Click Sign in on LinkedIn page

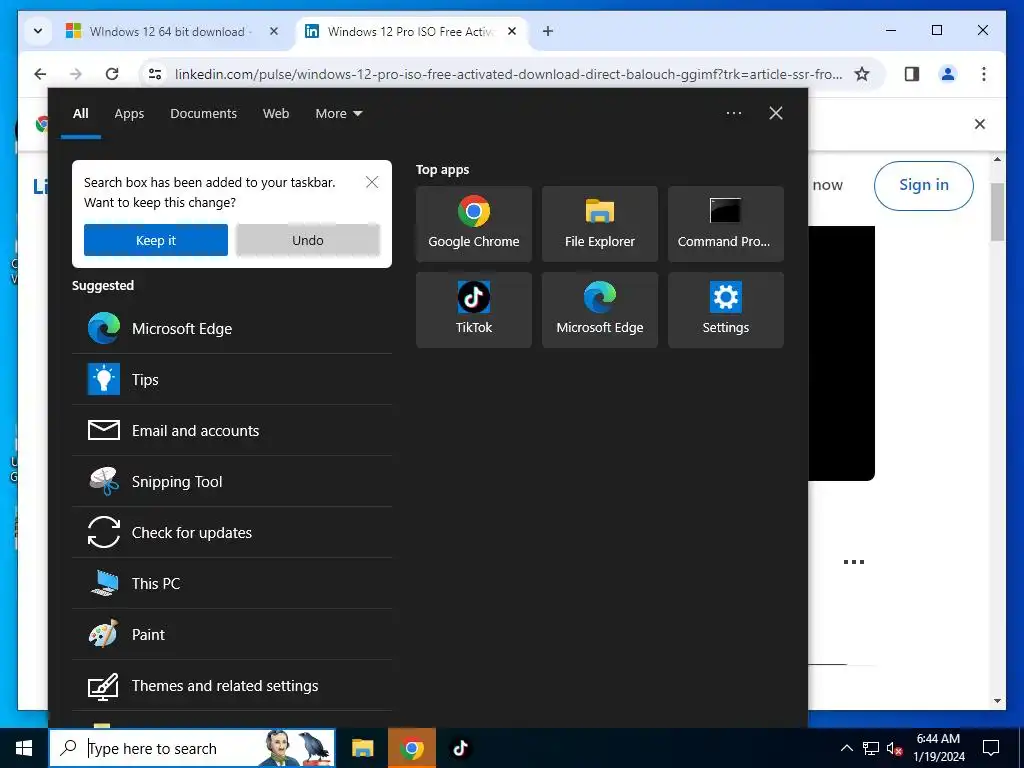[x=923, y=185]
